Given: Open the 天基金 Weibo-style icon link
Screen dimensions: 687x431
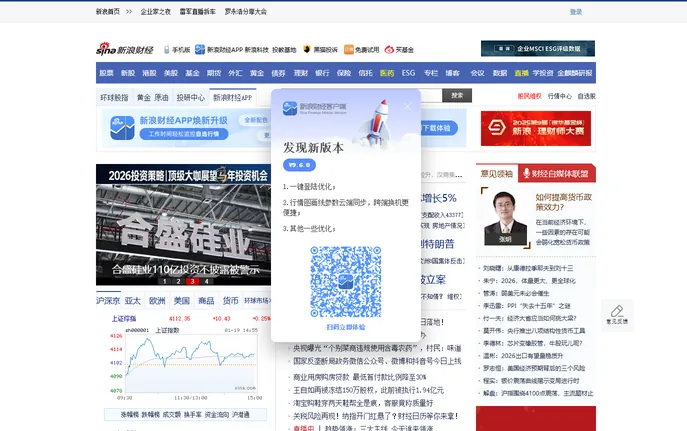Looking at the screenshot, I should [389, 49].
